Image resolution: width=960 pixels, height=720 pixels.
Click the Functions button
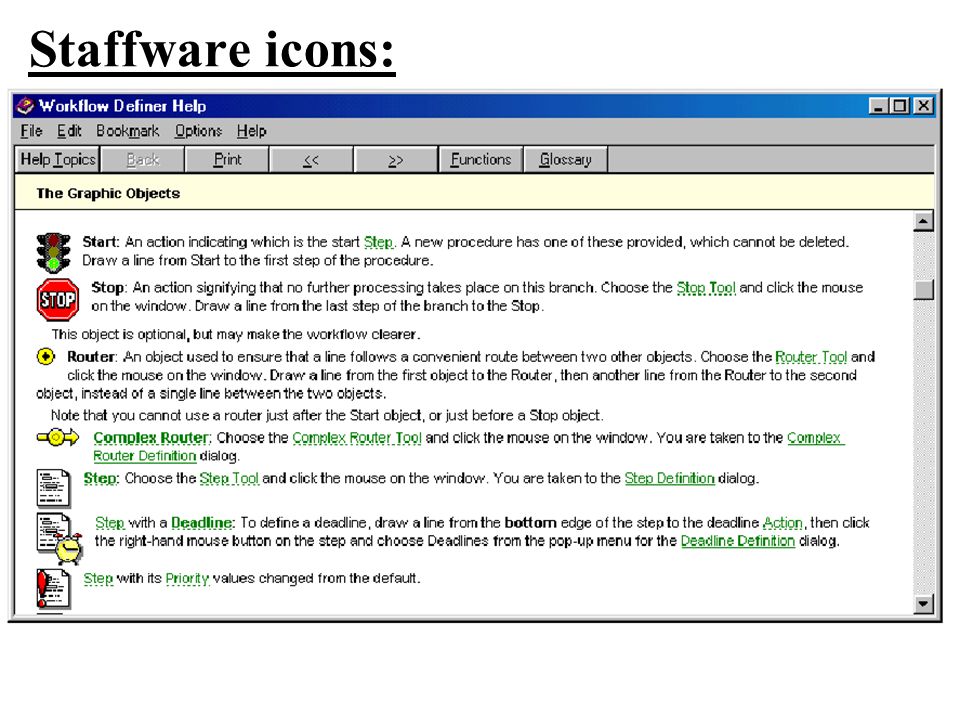pyautogui.click(x=481, y=159)
